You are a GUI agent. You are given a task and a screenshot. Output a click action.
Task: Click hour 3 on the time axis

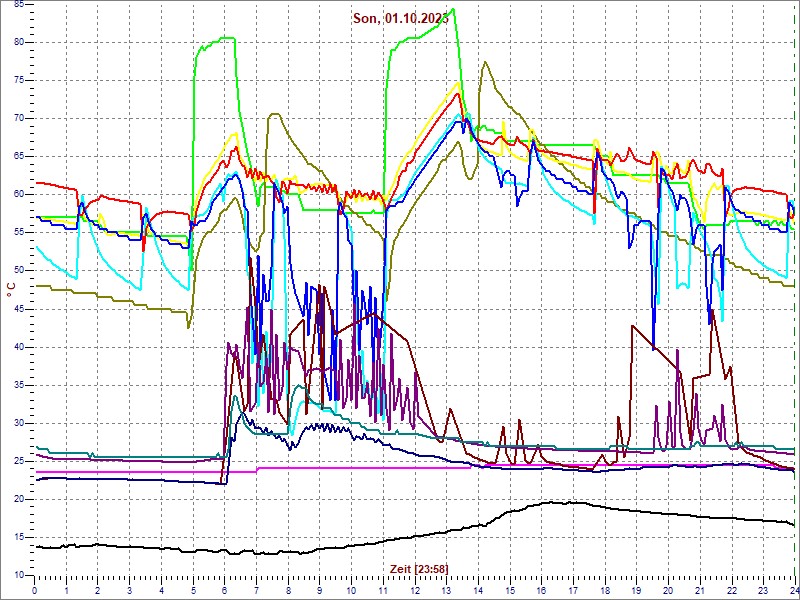click(130, 590)
